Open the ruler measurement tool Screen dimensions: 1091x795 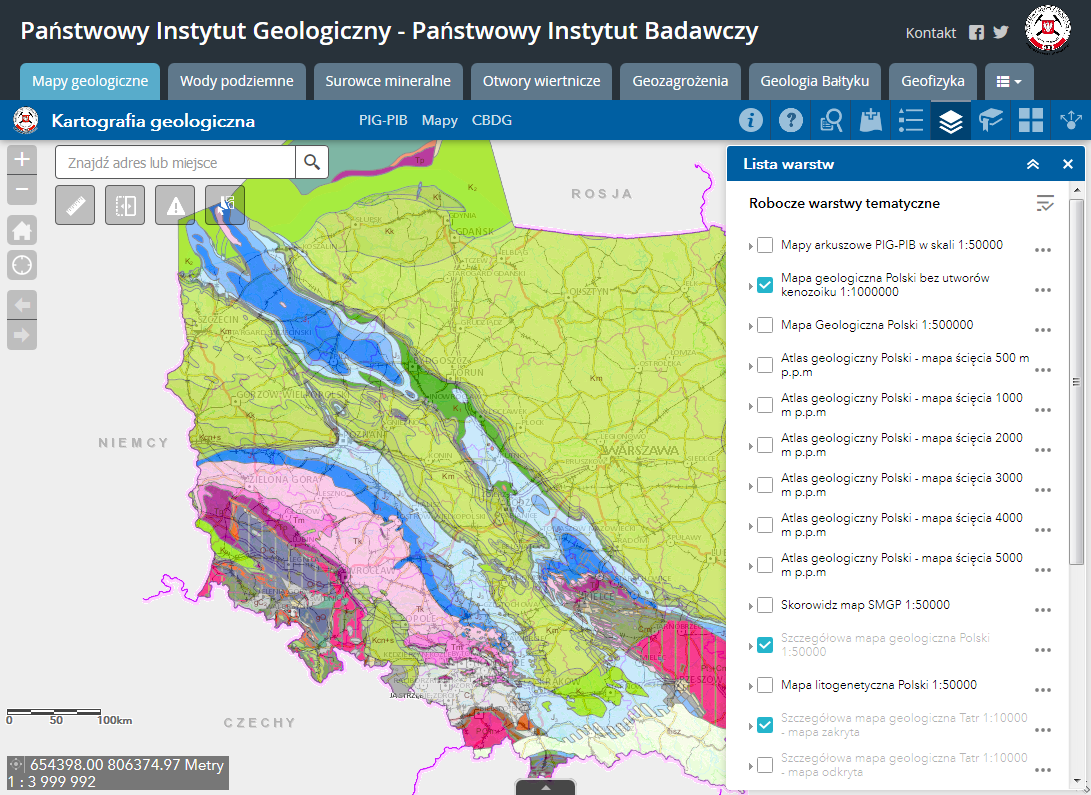pos(75,205)
